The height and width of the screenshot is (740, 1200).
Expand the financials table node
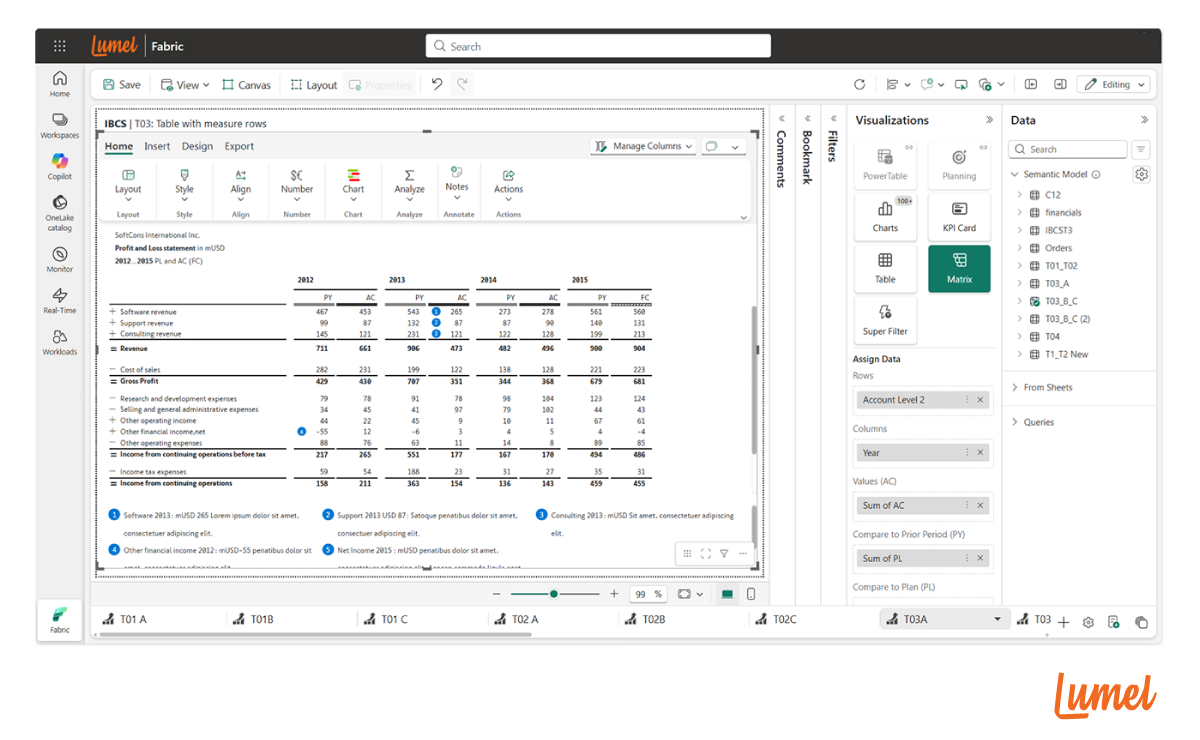click(x=1019, y=213)
